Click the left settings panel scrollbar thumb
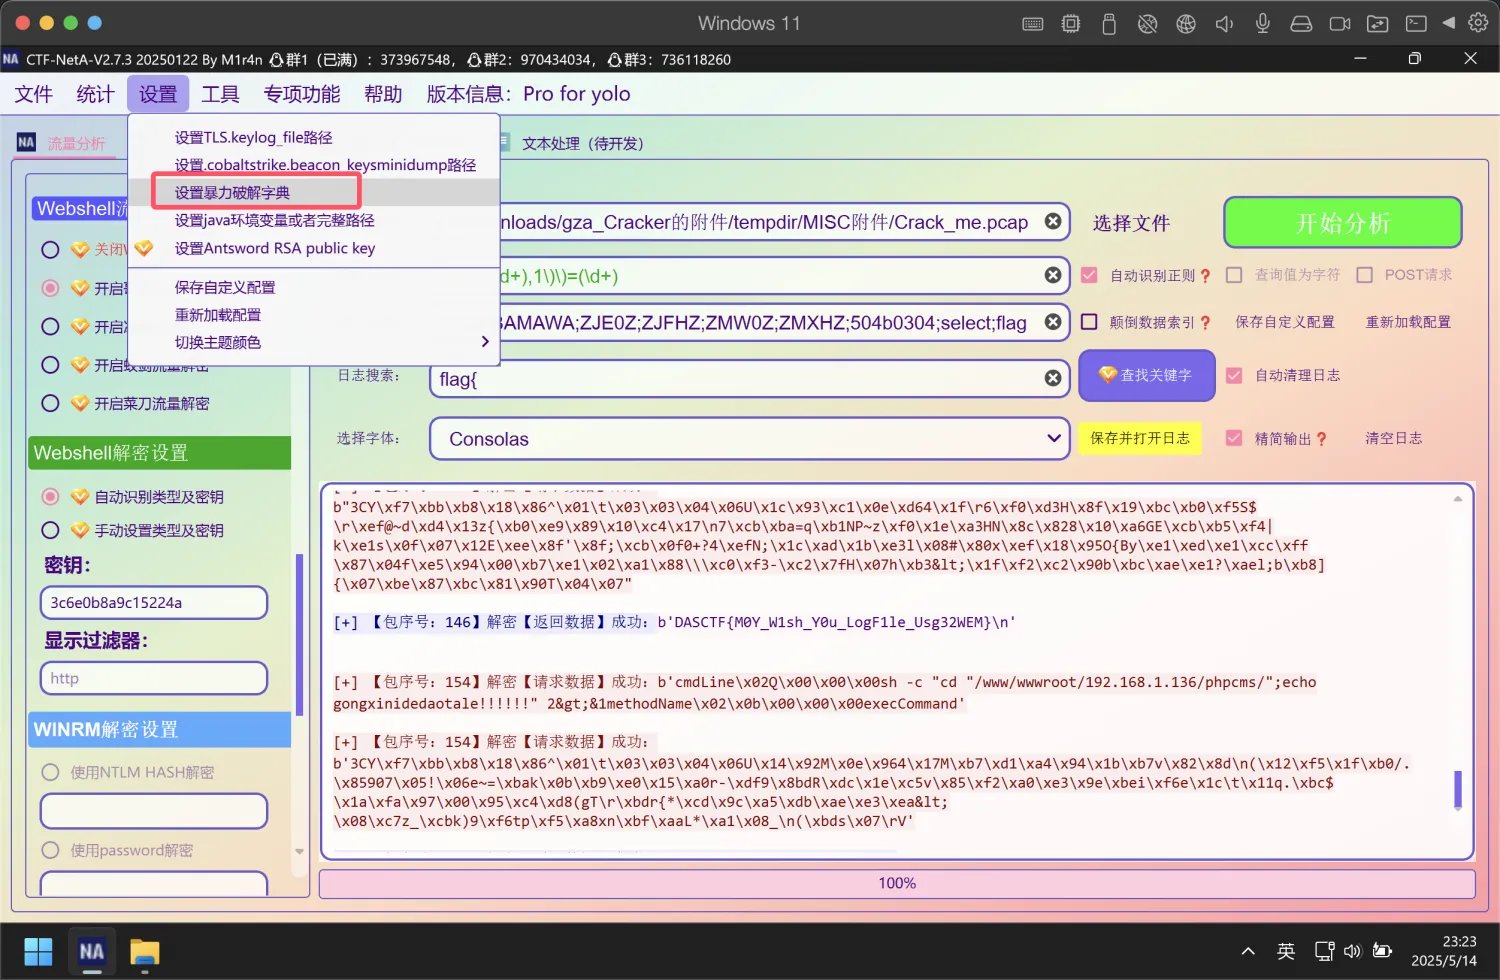This screenshot has height=980, width=1500. click(x=299, y=634)
